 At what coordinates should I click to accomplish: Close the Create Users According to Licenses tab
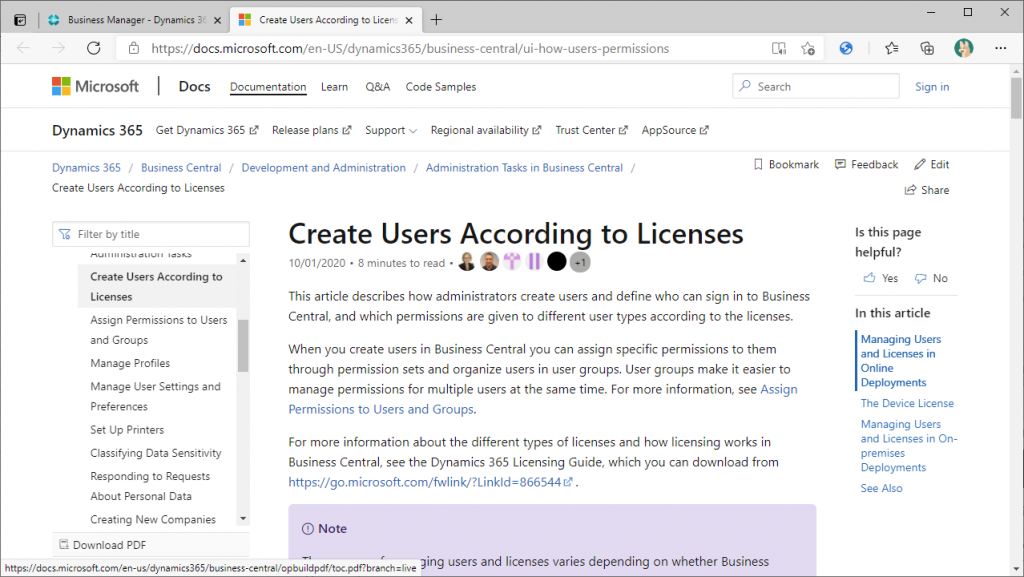click(x=409, y=20)
